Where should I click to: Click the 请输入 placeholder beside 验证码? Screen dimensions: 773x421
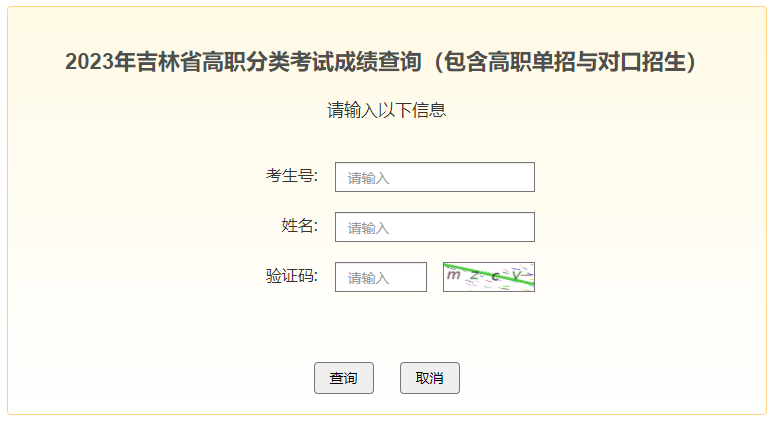pos(368,278)
